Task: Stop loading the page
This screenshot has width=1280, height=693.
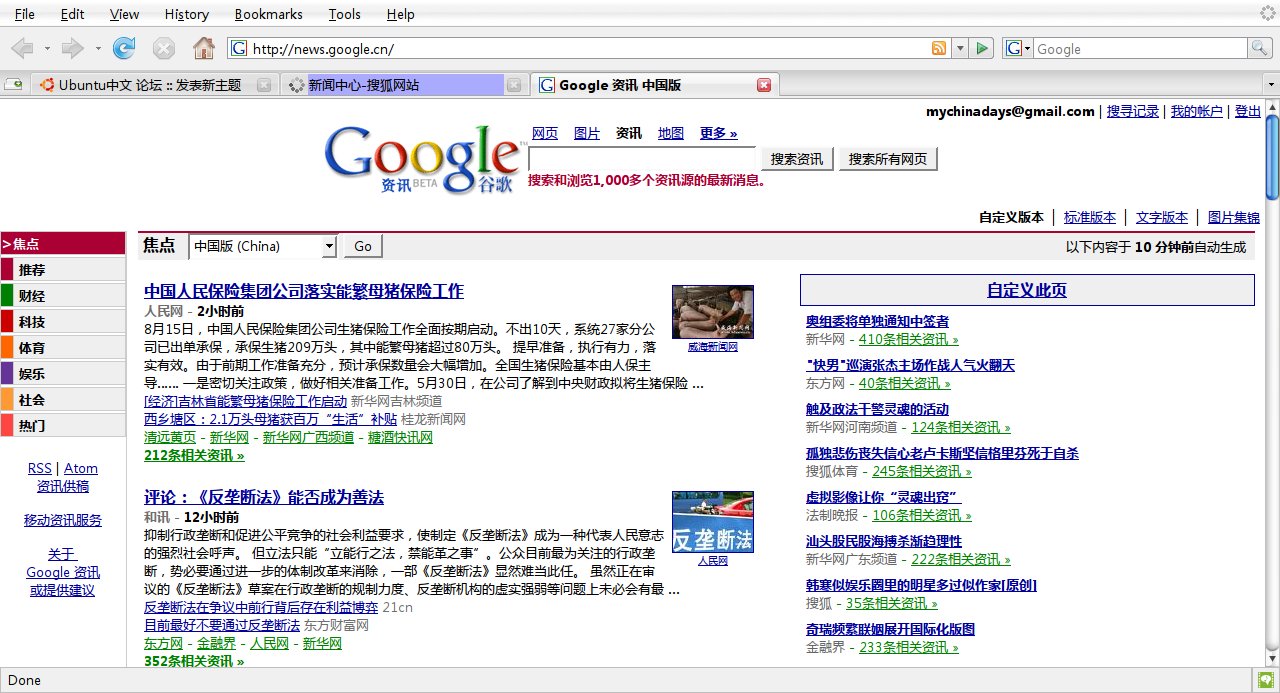Action: click(x=164, y=48)
